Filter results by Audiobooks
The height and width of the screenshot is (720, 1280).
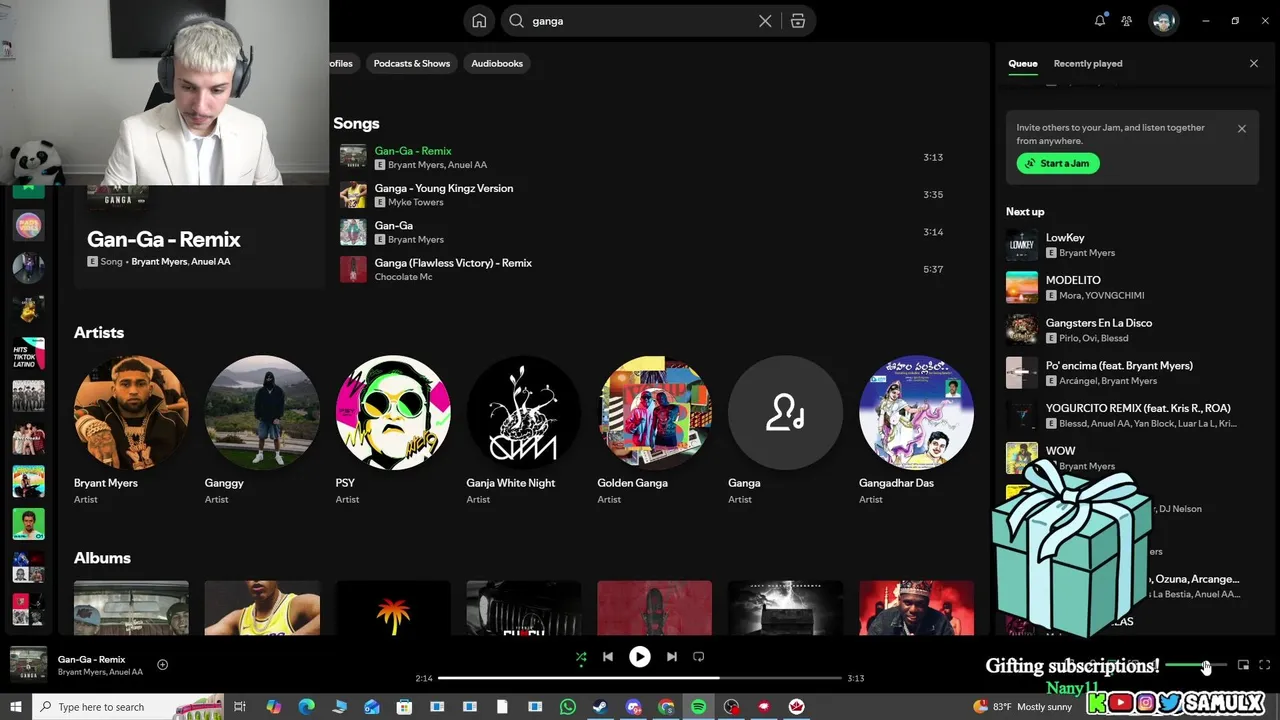[497, 63]
